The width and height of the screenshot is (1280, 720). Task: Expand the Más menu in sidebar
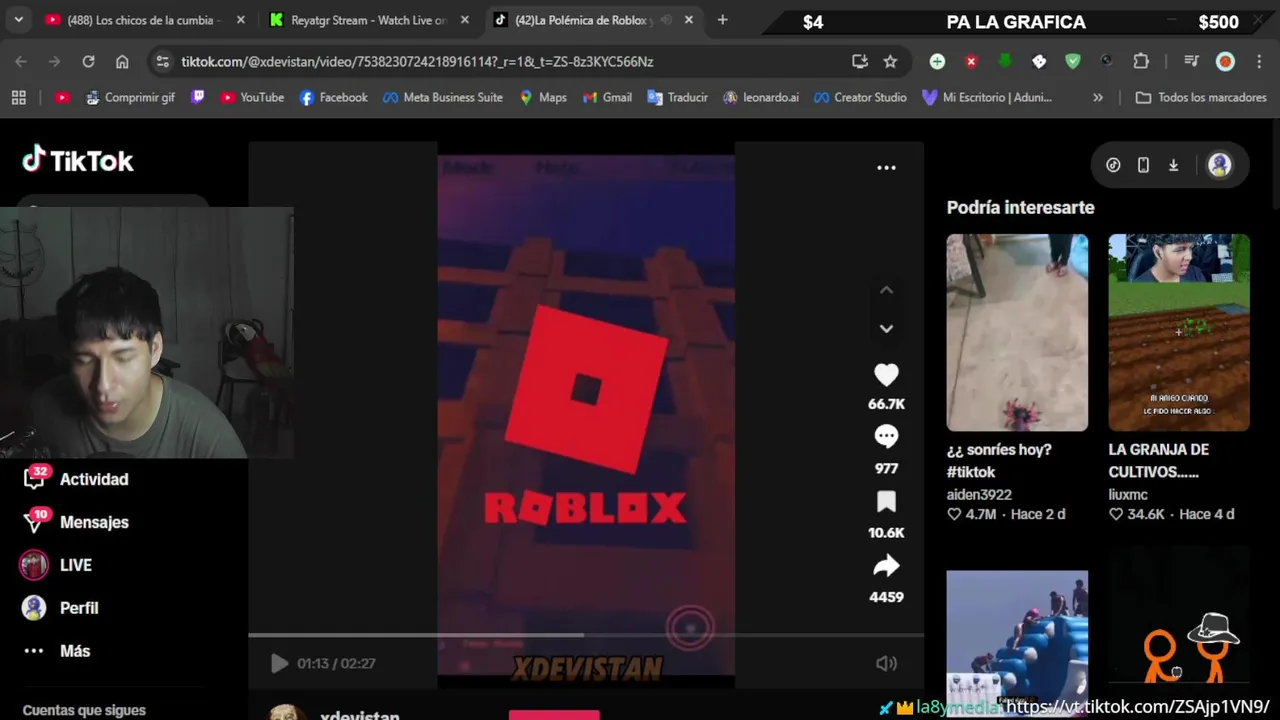coord(56,651)
